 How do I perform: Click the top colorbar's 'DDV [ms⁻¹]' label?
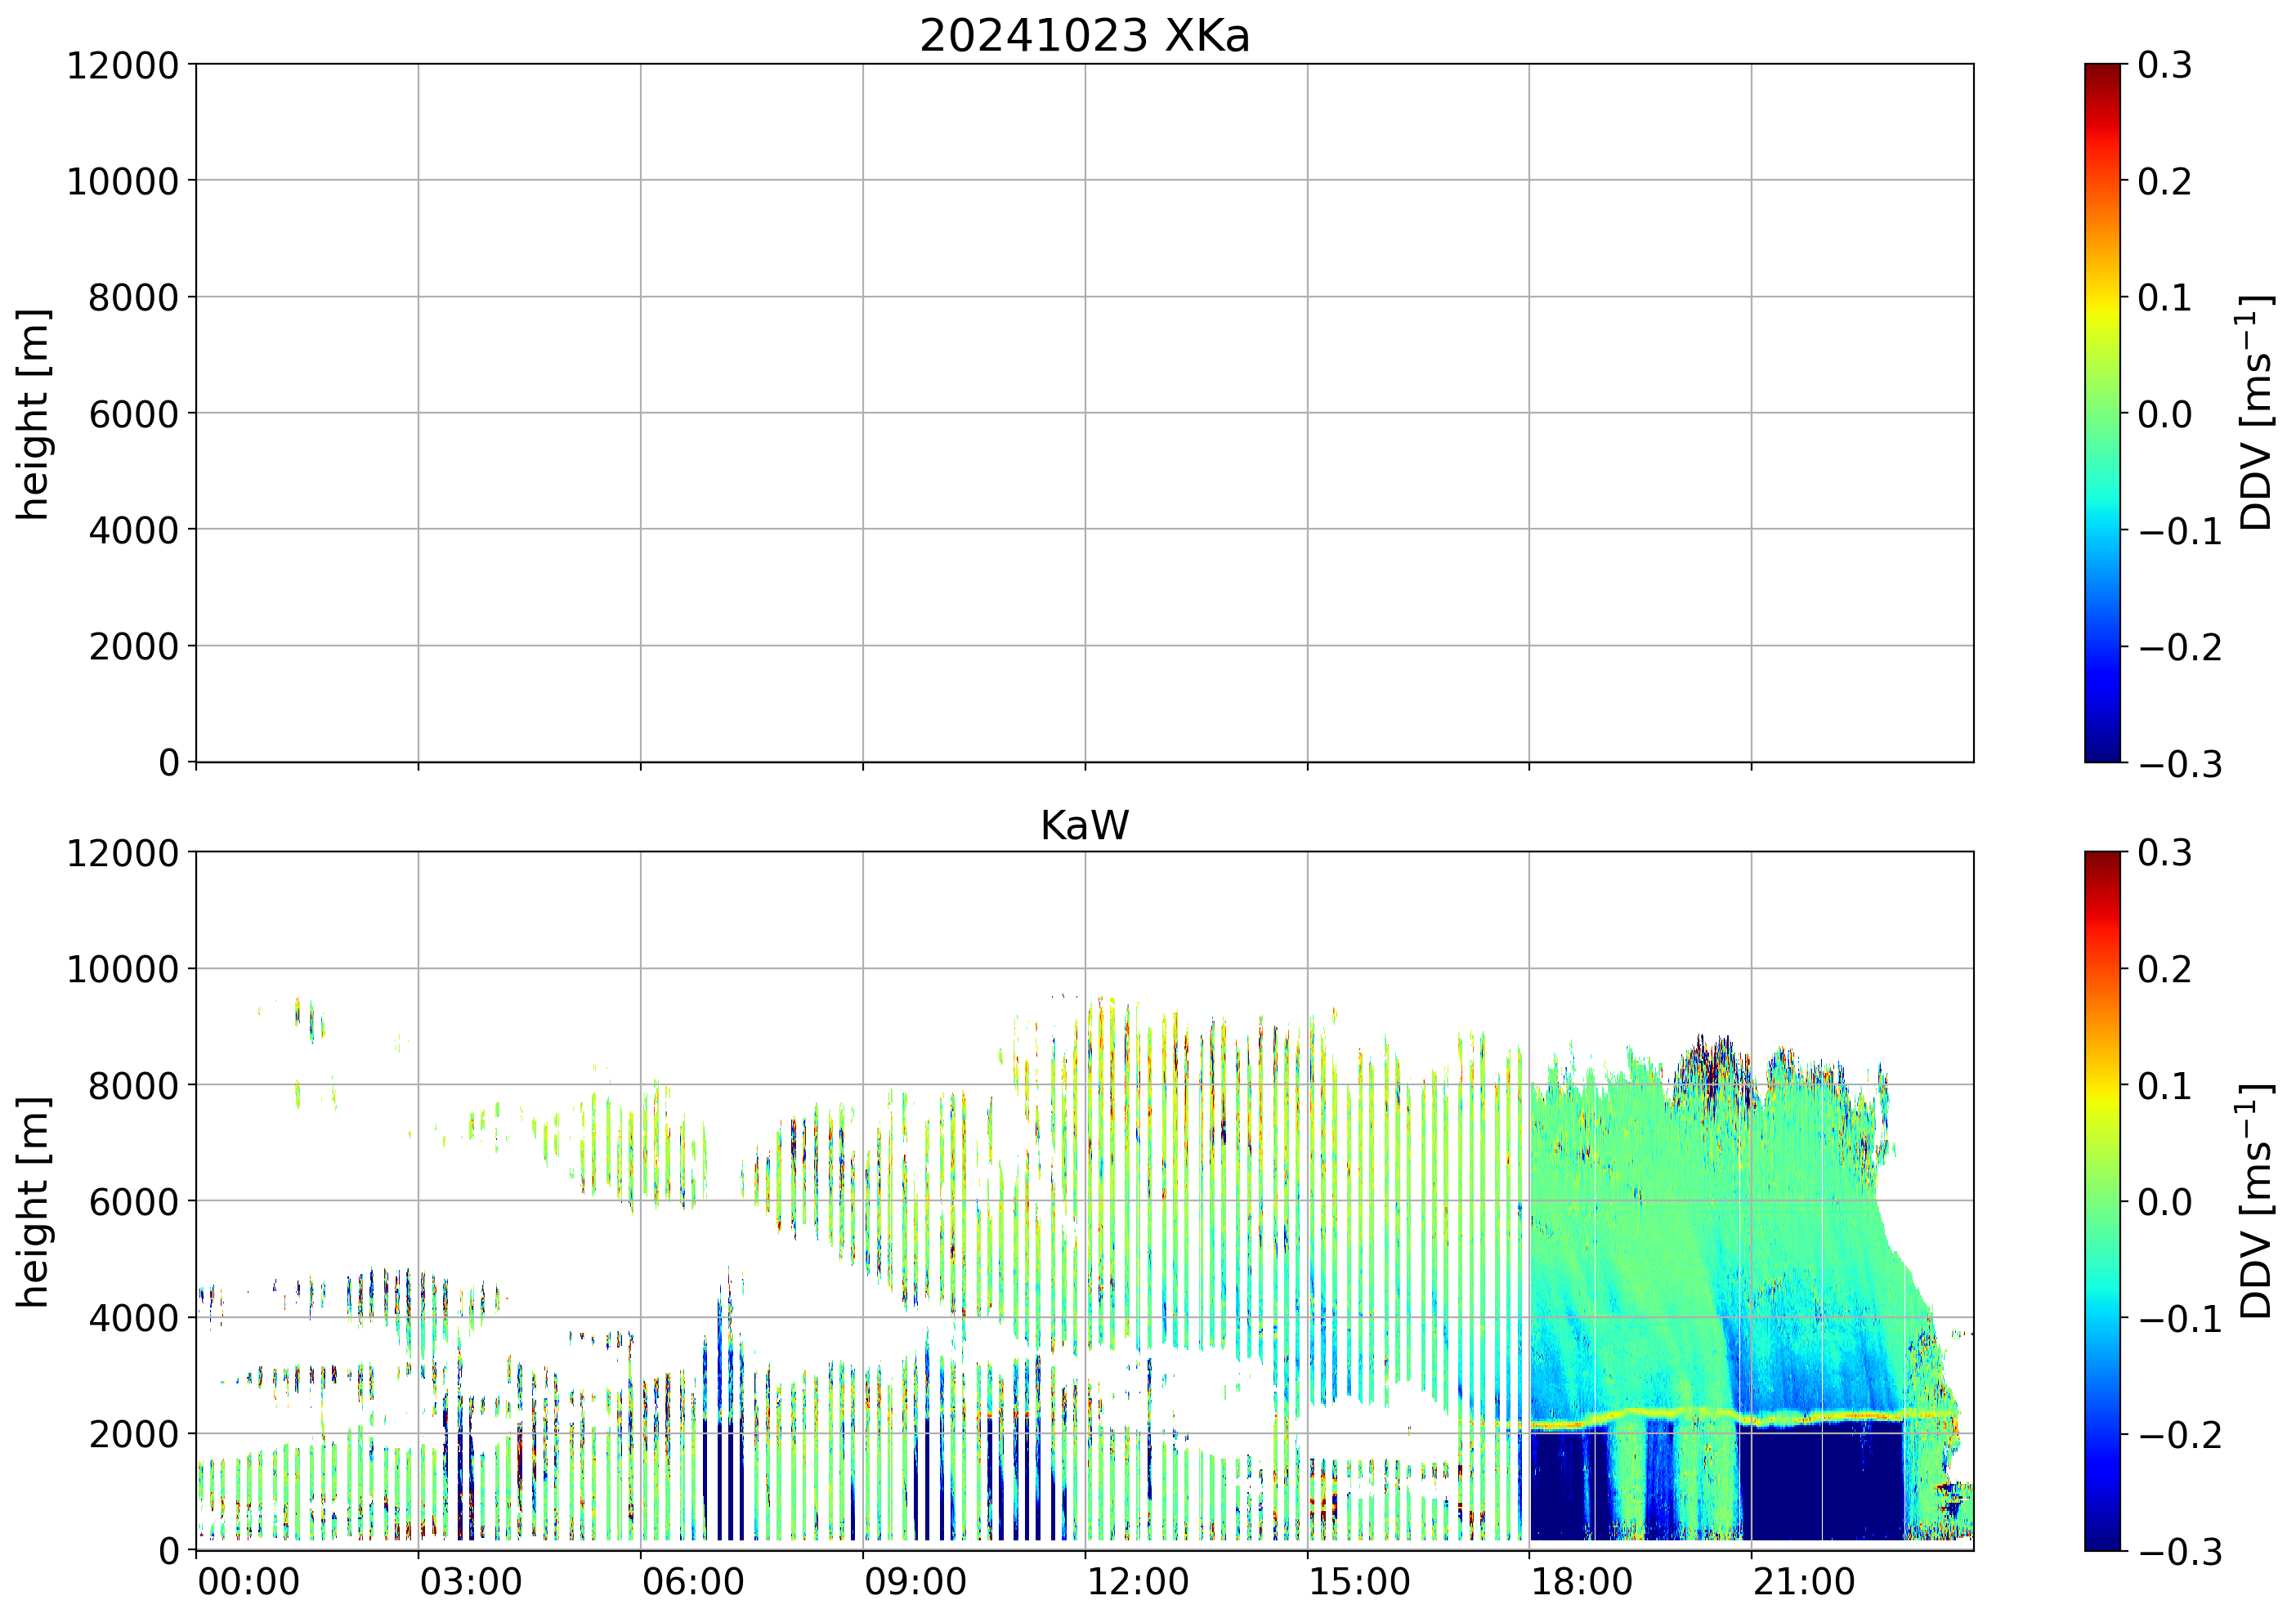pos(2256,413)
